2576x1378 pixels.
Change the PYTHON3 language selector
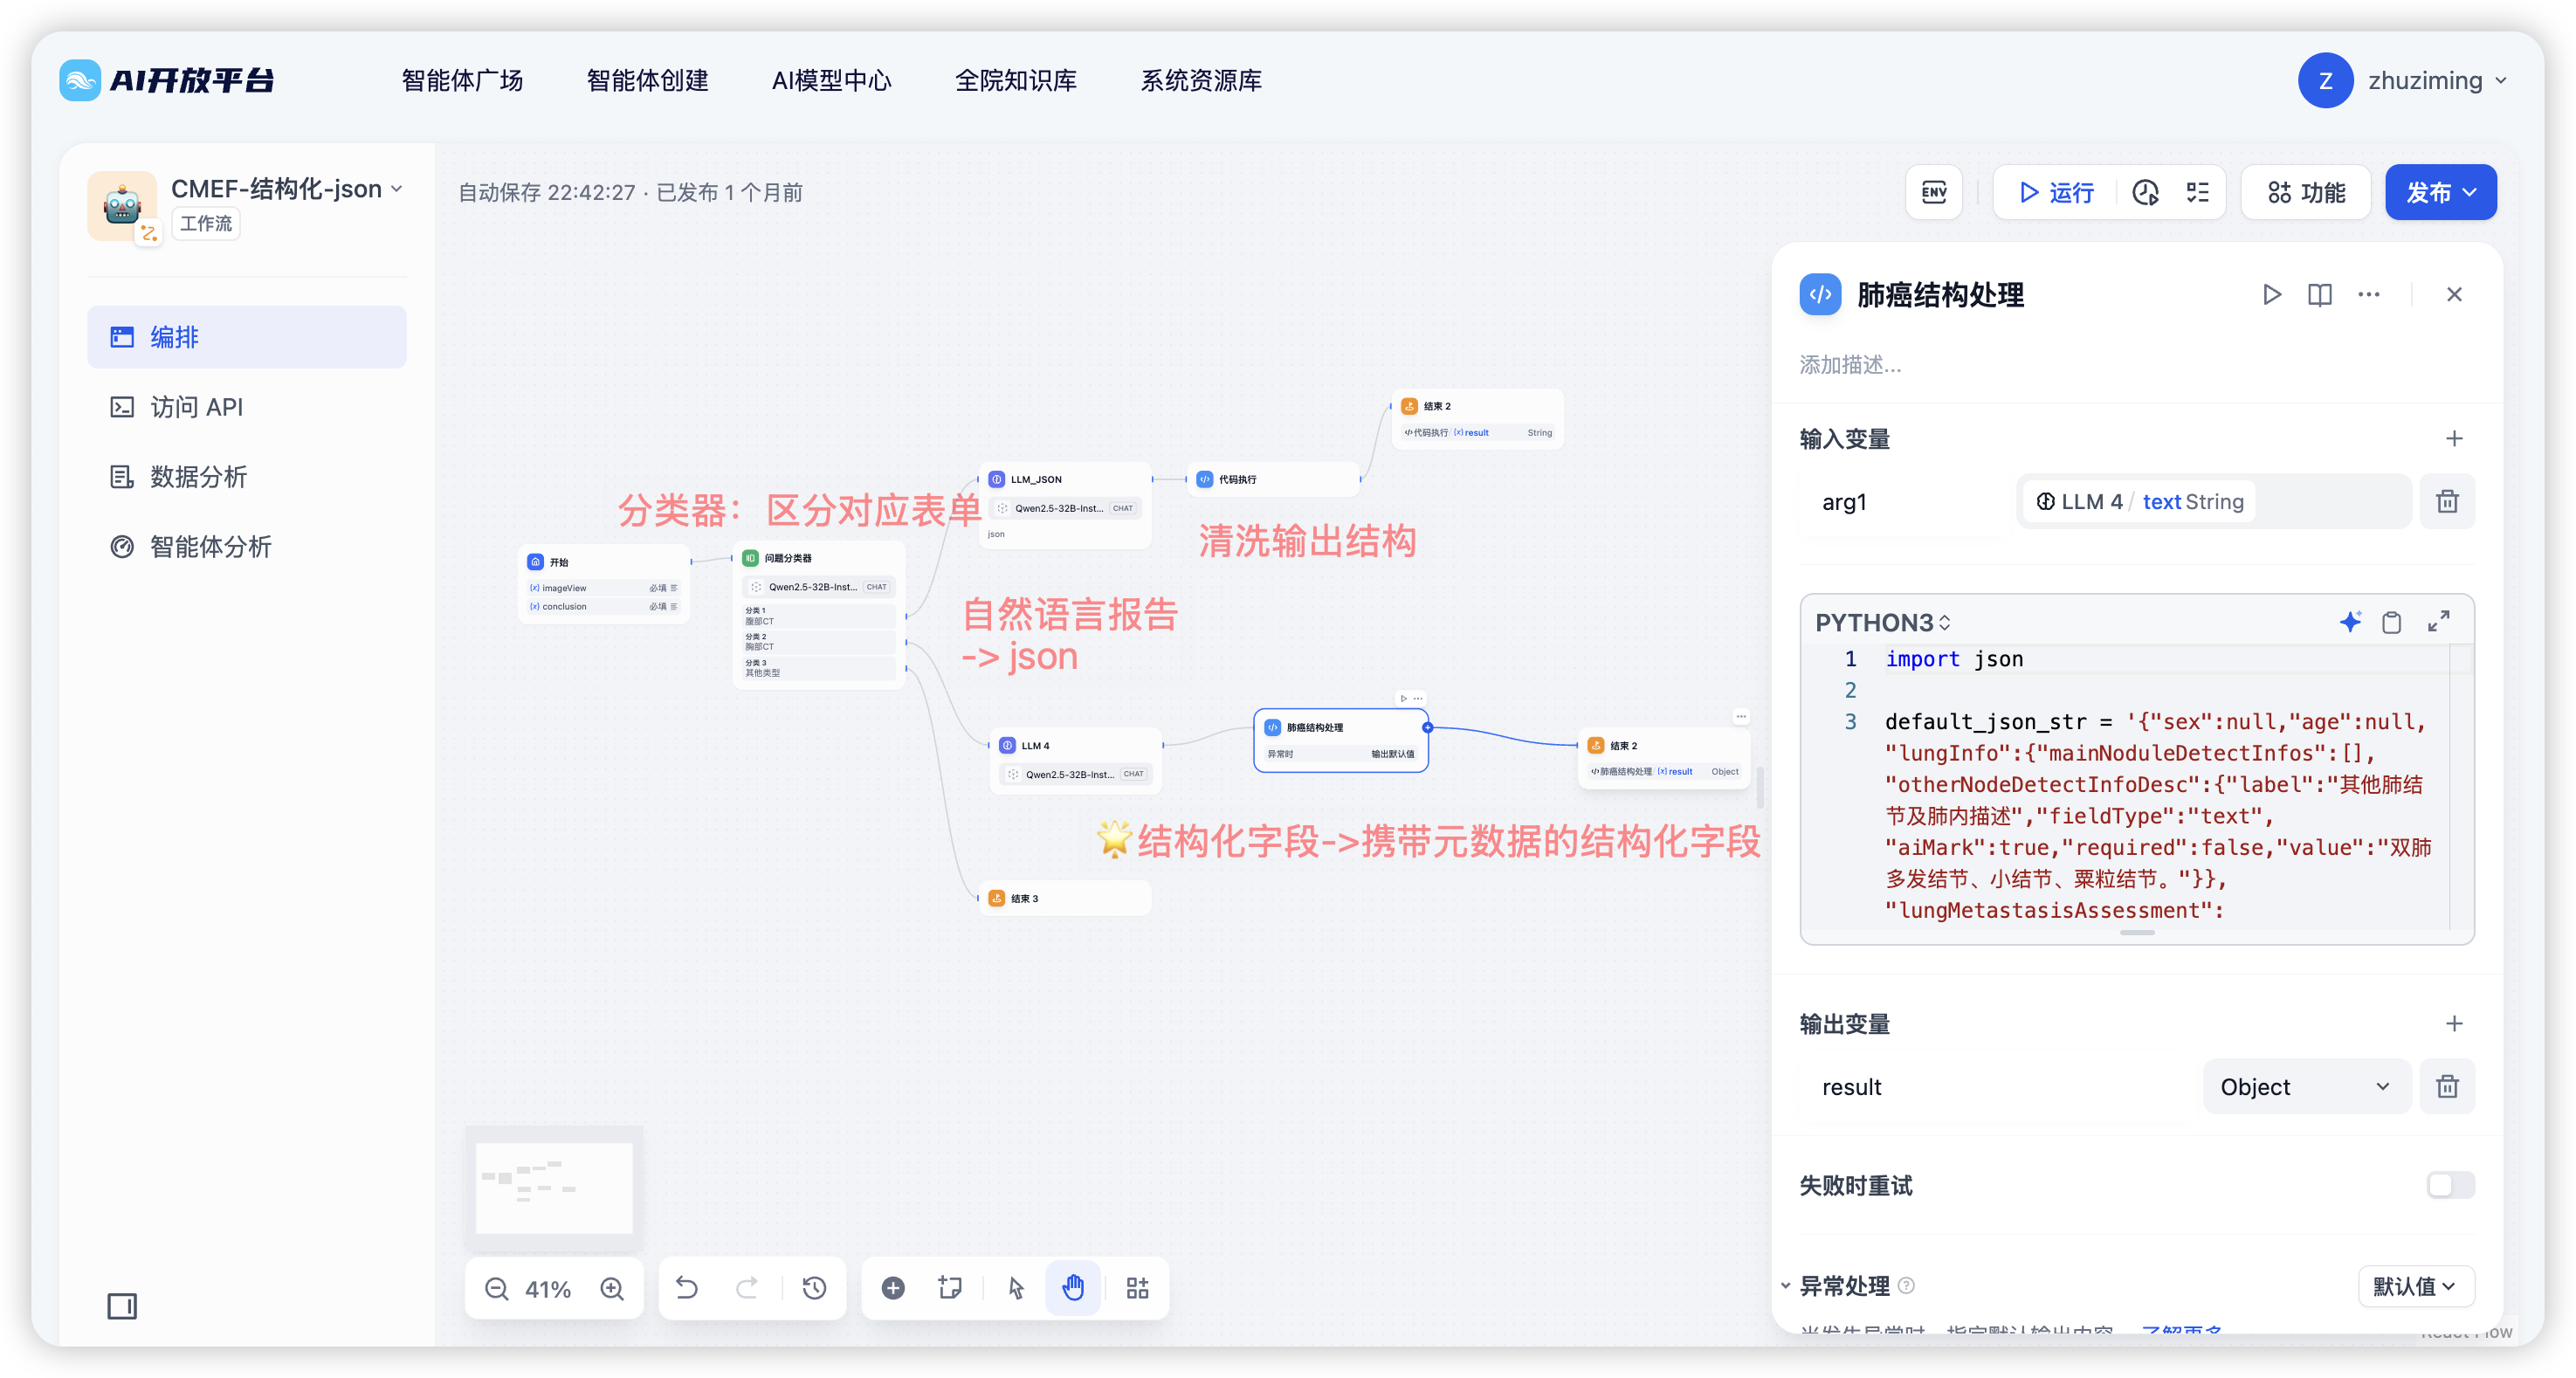click(1882, 622)
